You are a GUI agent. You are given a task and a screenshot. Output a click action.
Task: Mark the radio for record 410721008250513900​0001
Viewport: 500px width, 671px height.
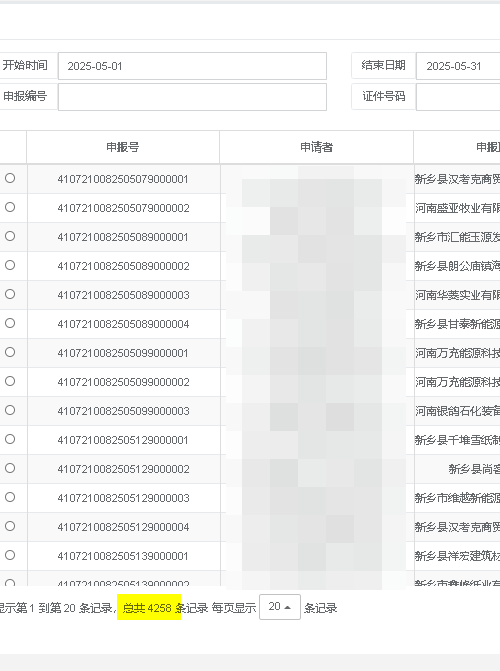(10, 555)
